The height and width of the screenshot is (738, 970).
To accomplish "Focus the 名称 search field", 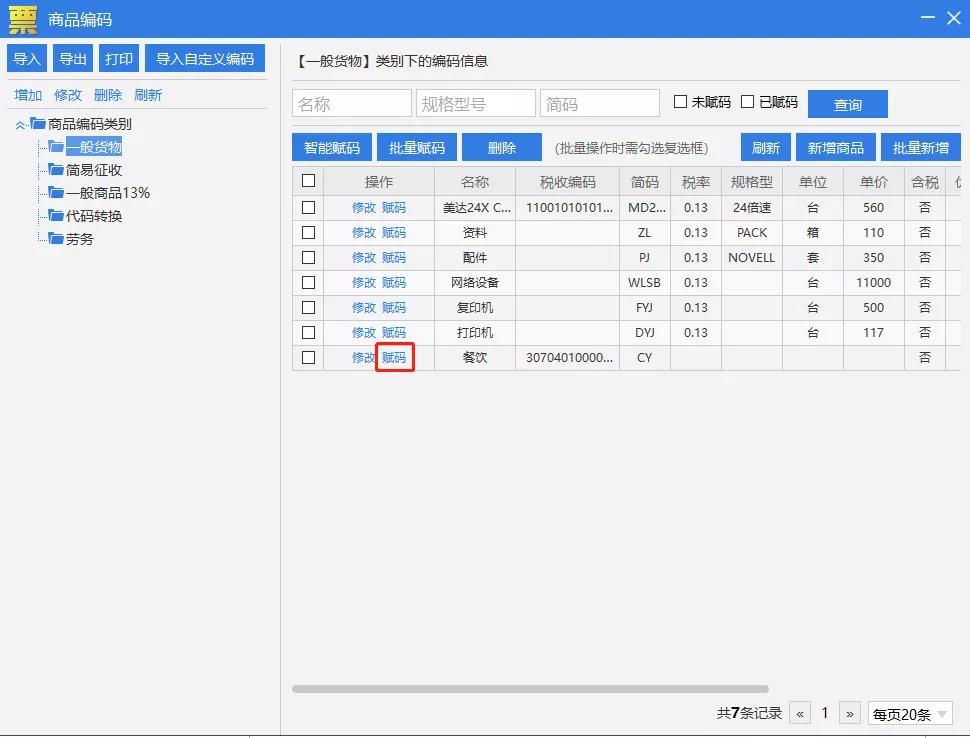I will tap(352, 103).
